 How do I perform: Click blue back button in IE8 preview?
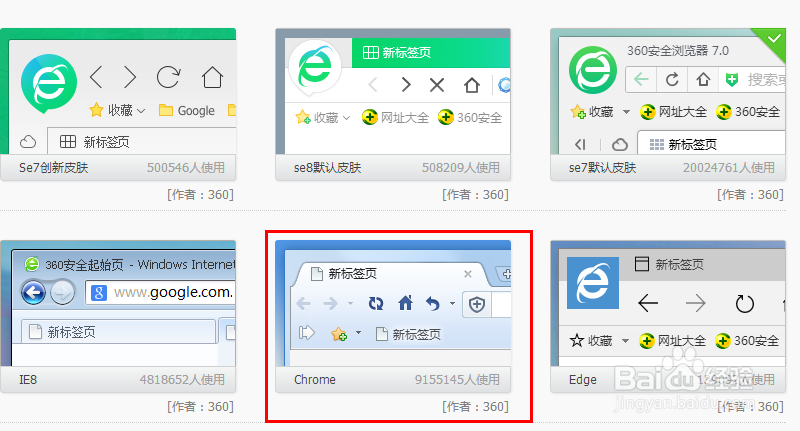coord(33,292)
